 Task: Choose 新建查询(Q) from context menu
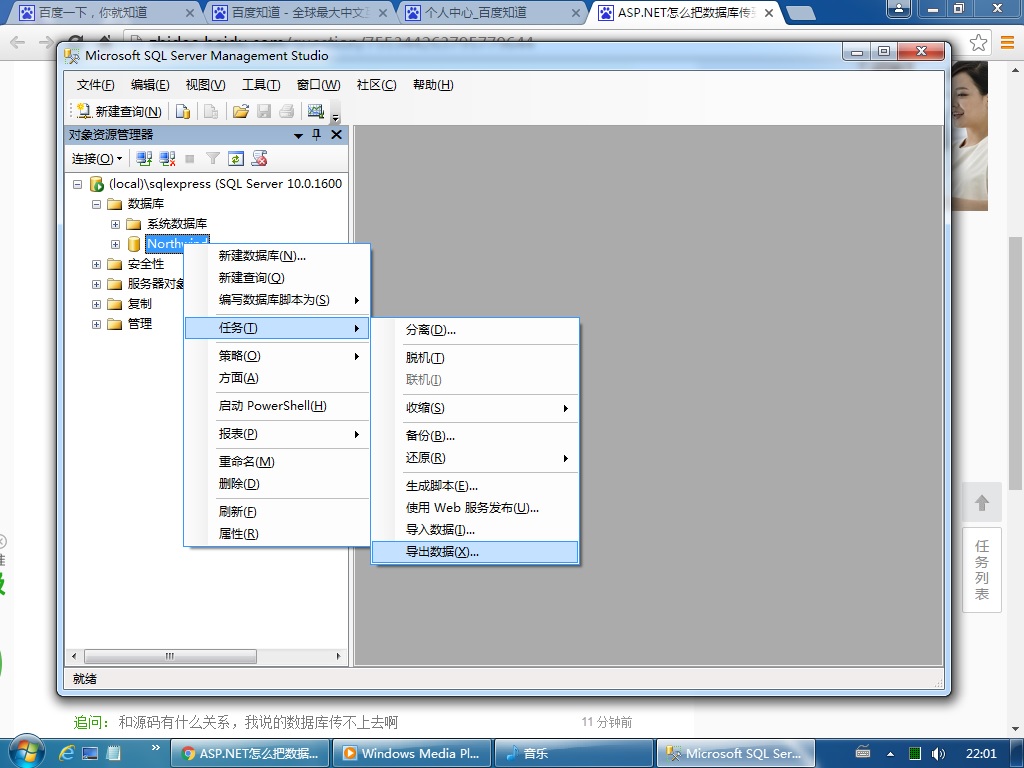pos(277,278)
